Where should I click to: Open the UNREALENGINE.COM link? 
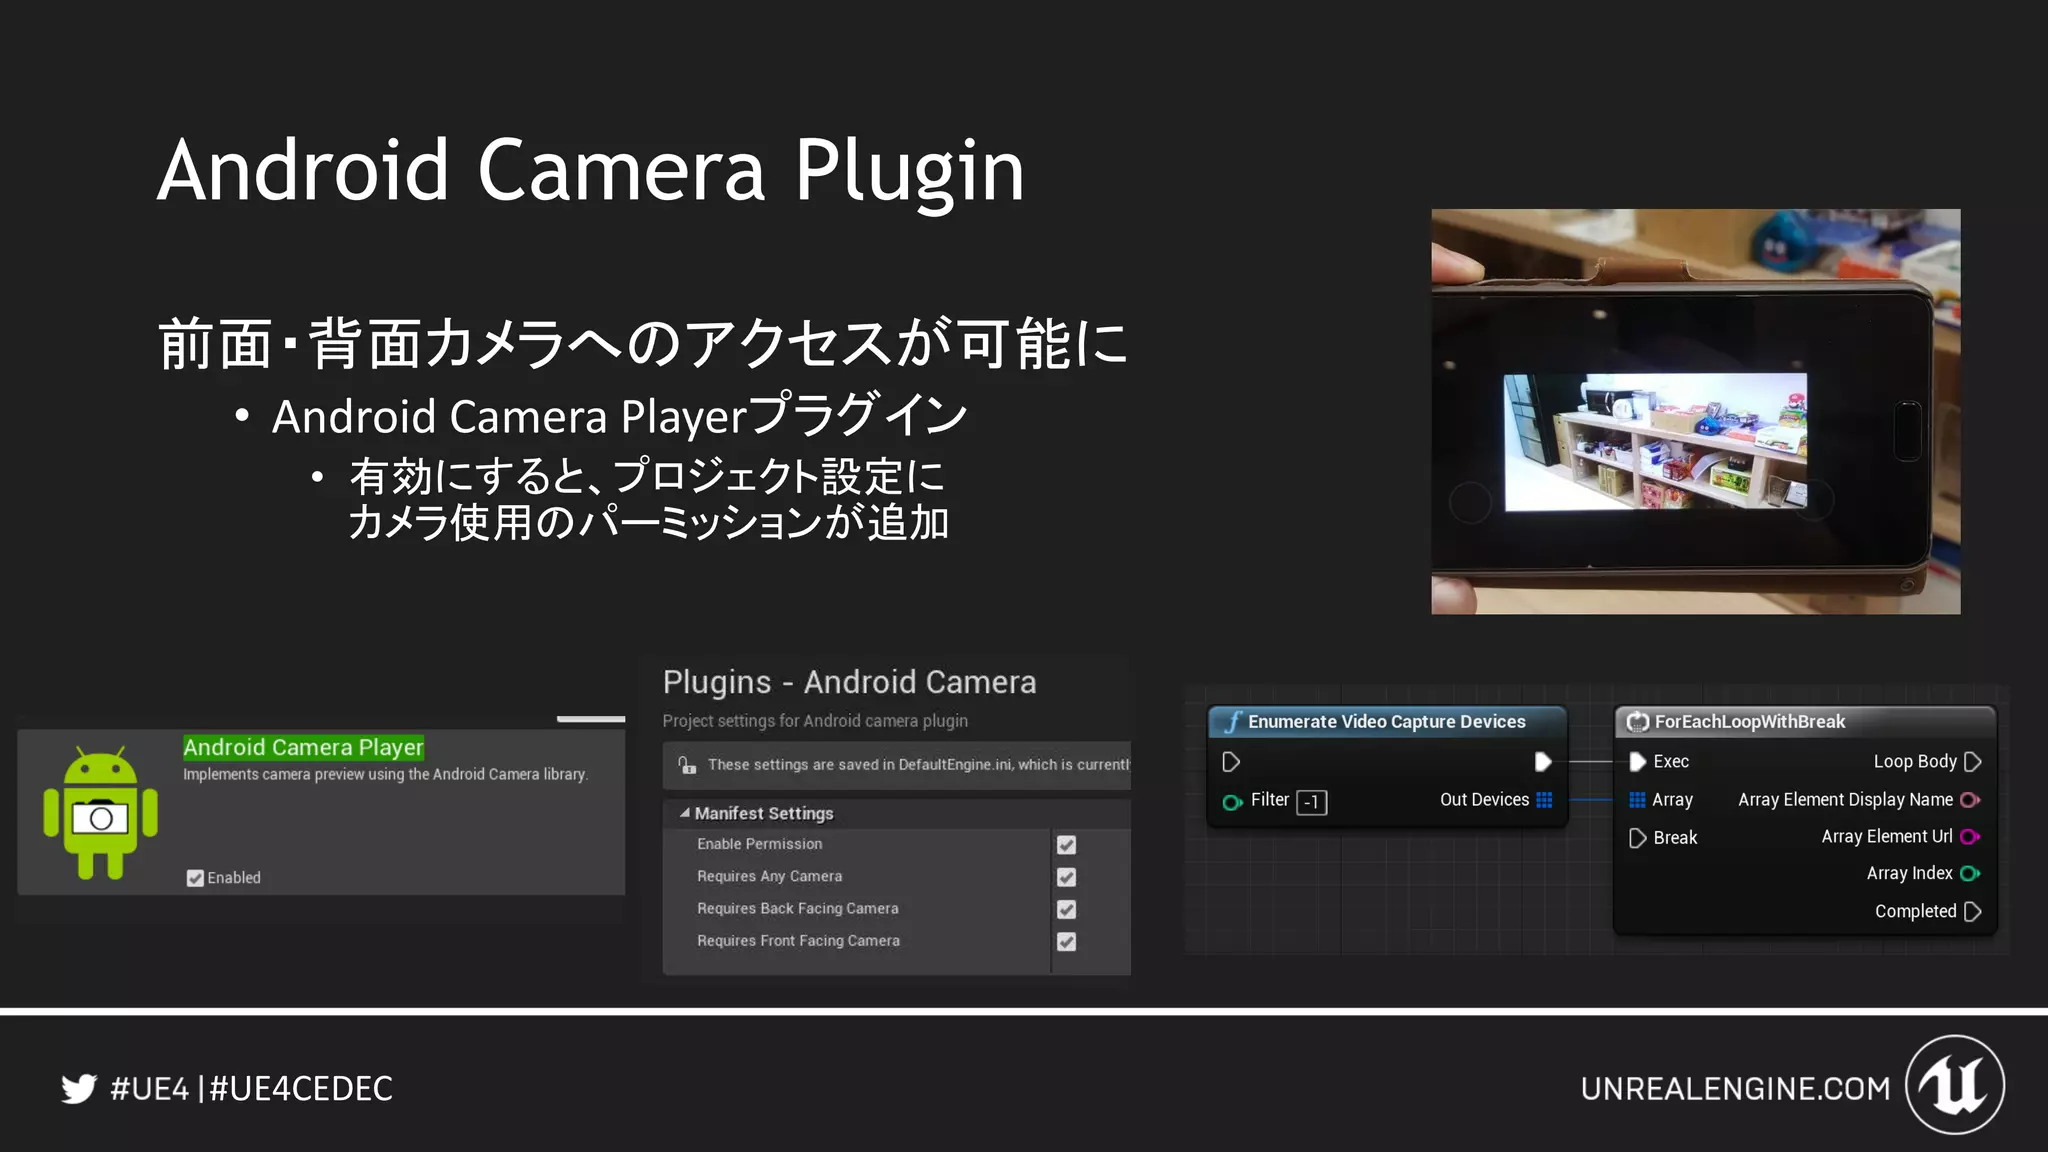coord(1735,1088)
